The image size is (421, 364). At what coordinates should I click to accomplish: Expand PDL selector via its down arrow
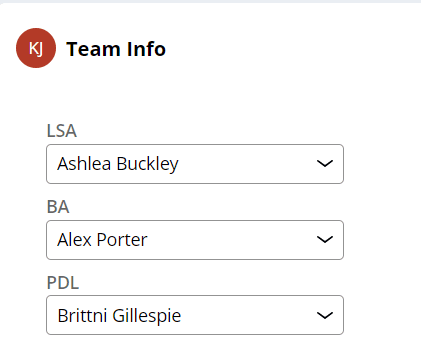coord(325,315)
